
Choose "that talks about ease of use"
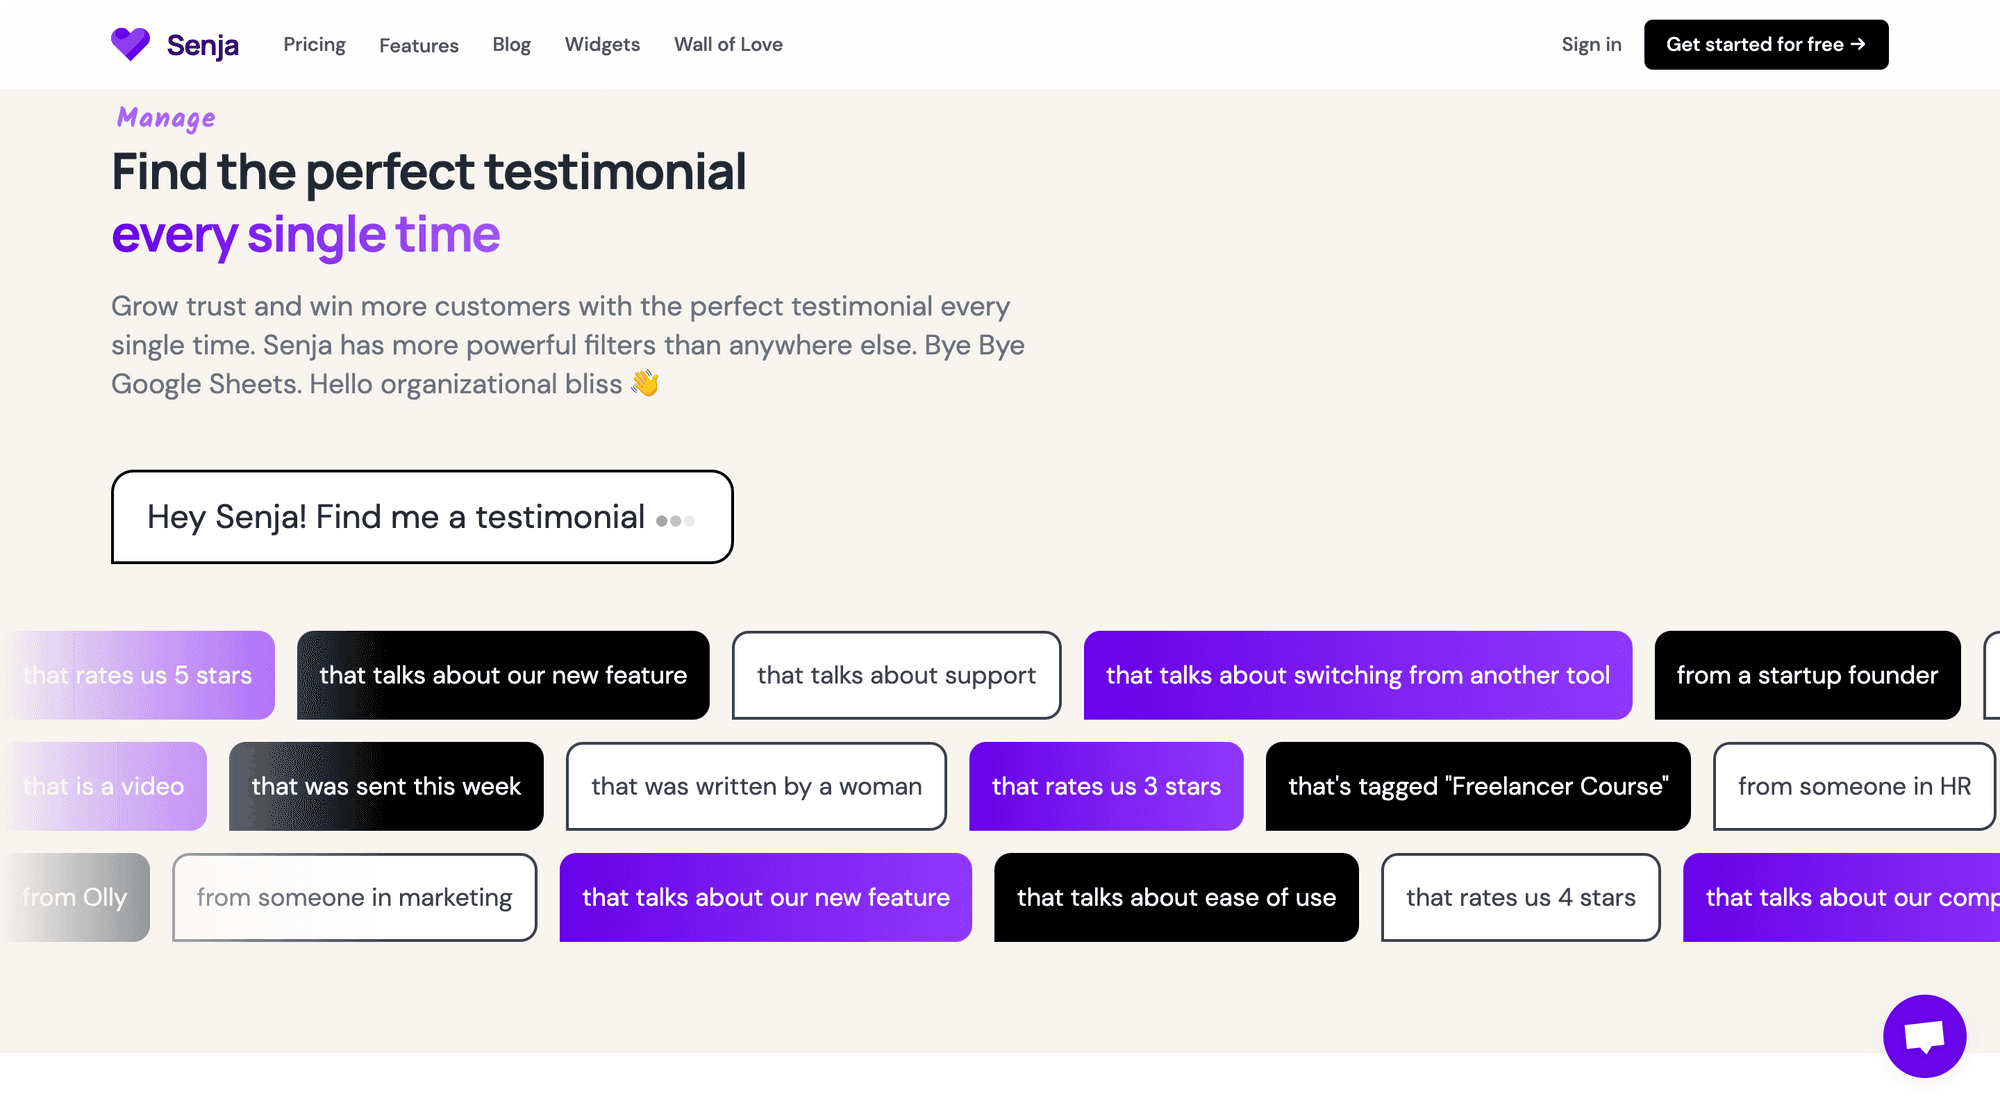click(1176, 897)
